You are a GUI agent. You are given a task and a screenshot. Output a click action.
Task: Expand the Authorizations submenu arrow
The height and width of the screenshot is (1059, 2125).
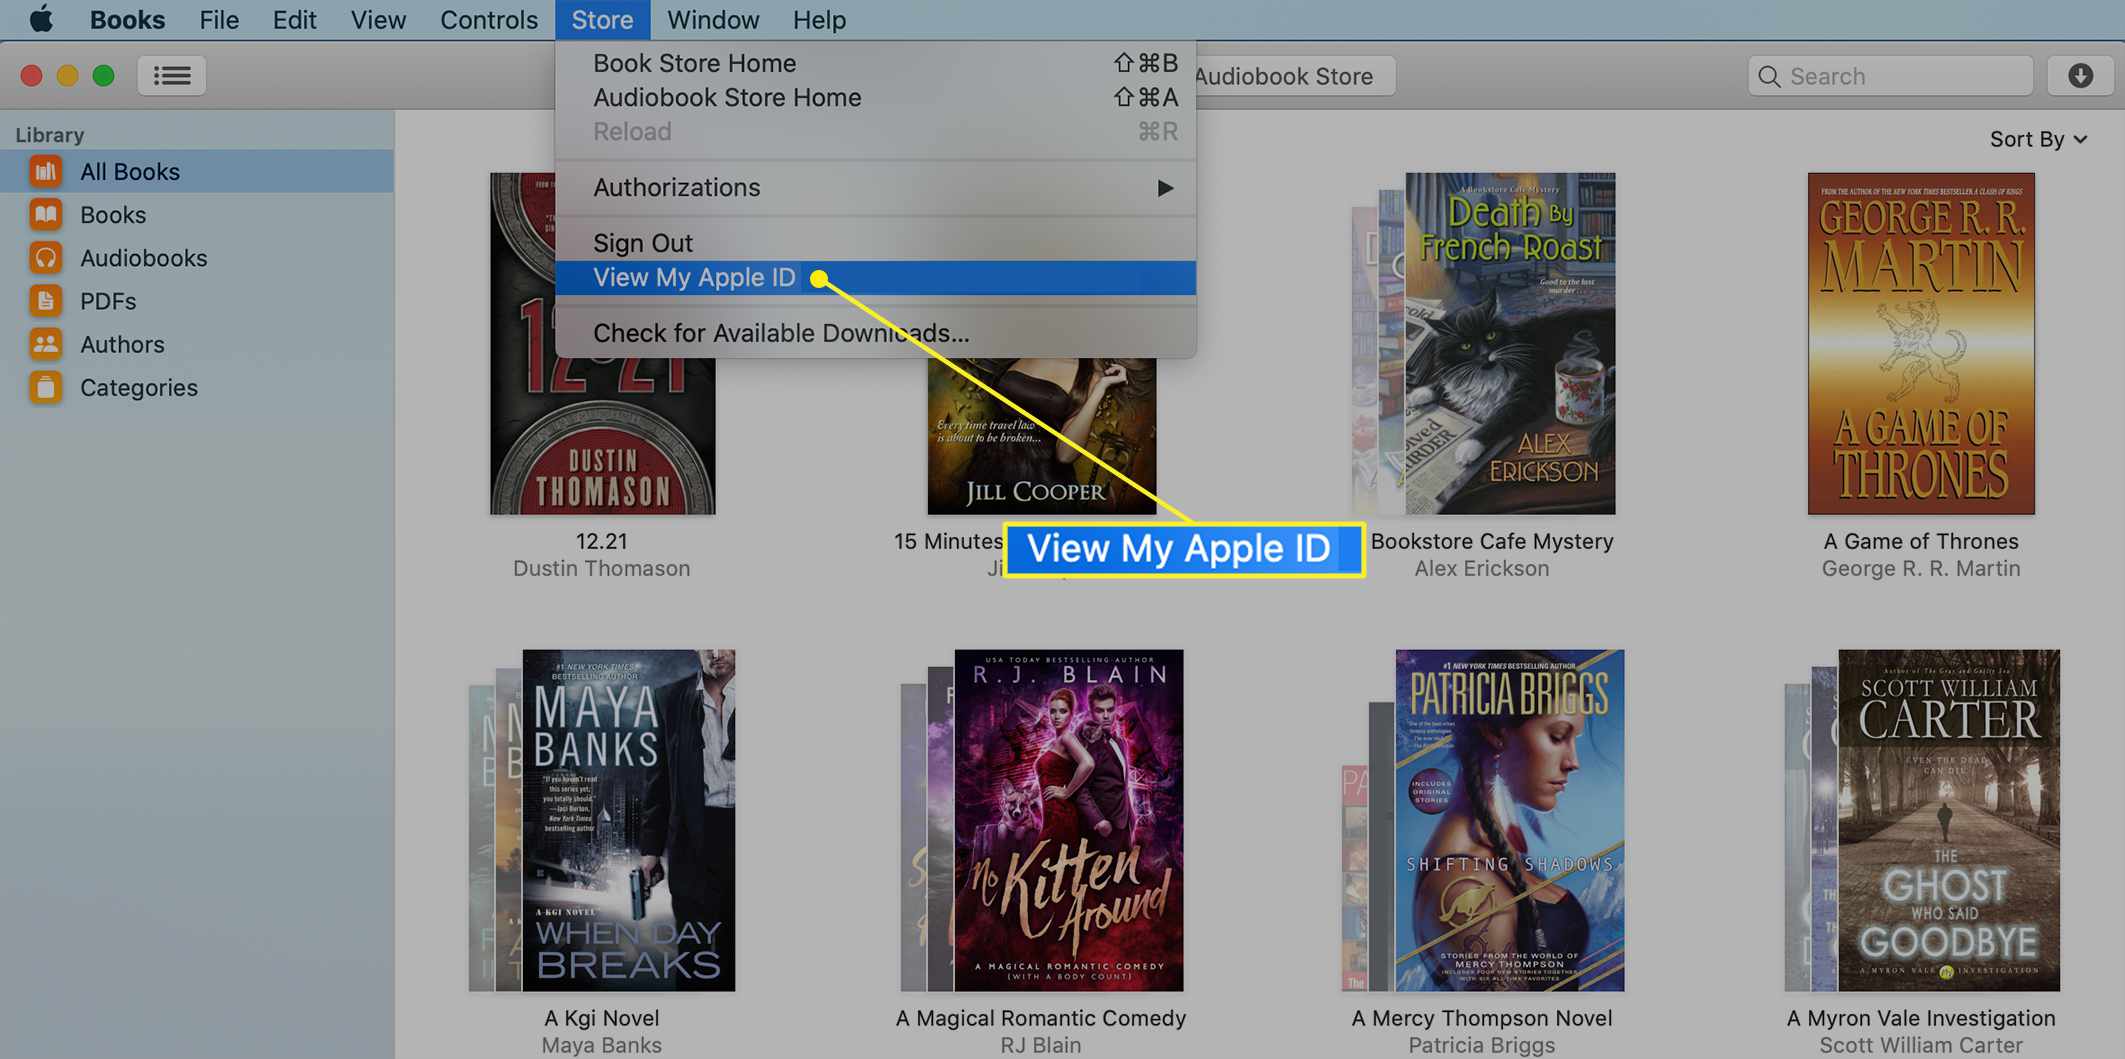[1165, 188]
